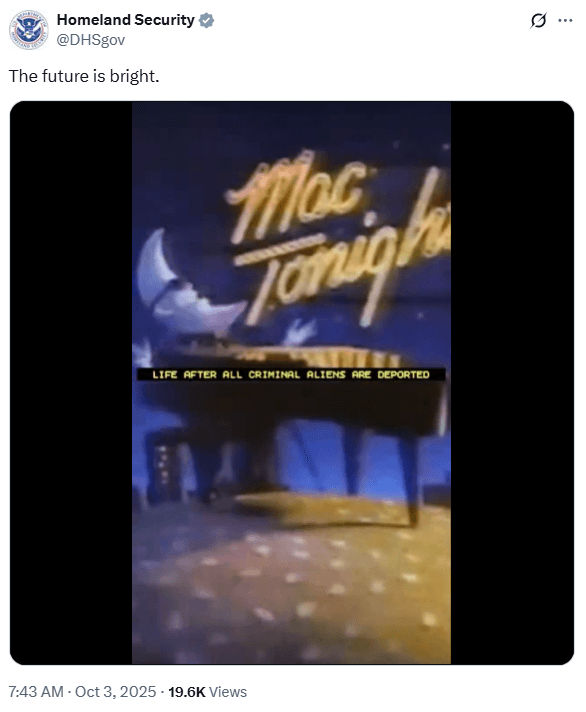Screen dimensions: 586x712
Task: Open the Homeland Security display name
Action: click(125, 20)
